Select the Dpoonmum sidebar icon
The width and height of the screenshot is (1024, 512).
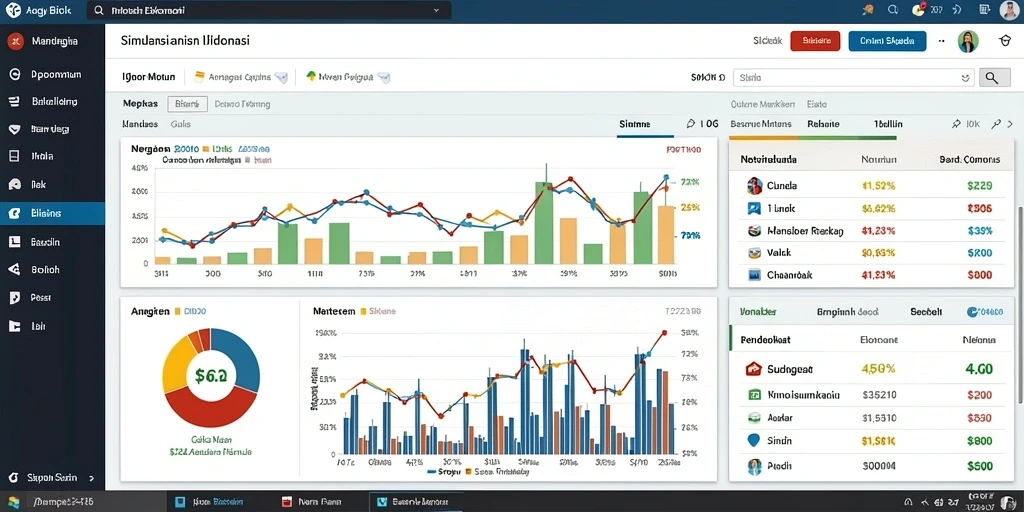14,74
